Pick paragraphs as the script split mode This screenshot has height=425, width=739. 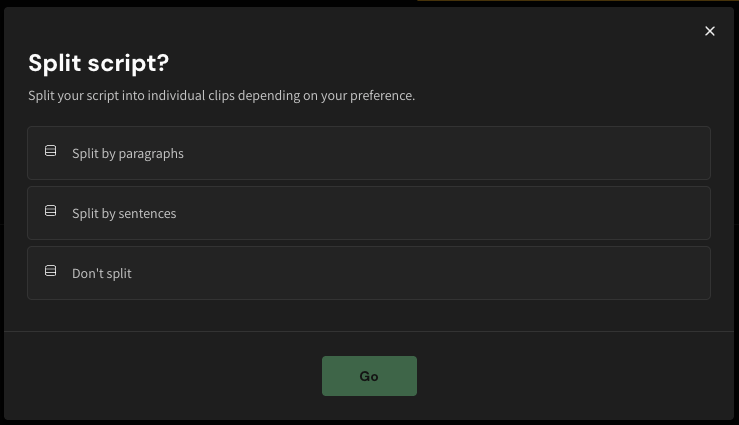(x=368, y=153)
